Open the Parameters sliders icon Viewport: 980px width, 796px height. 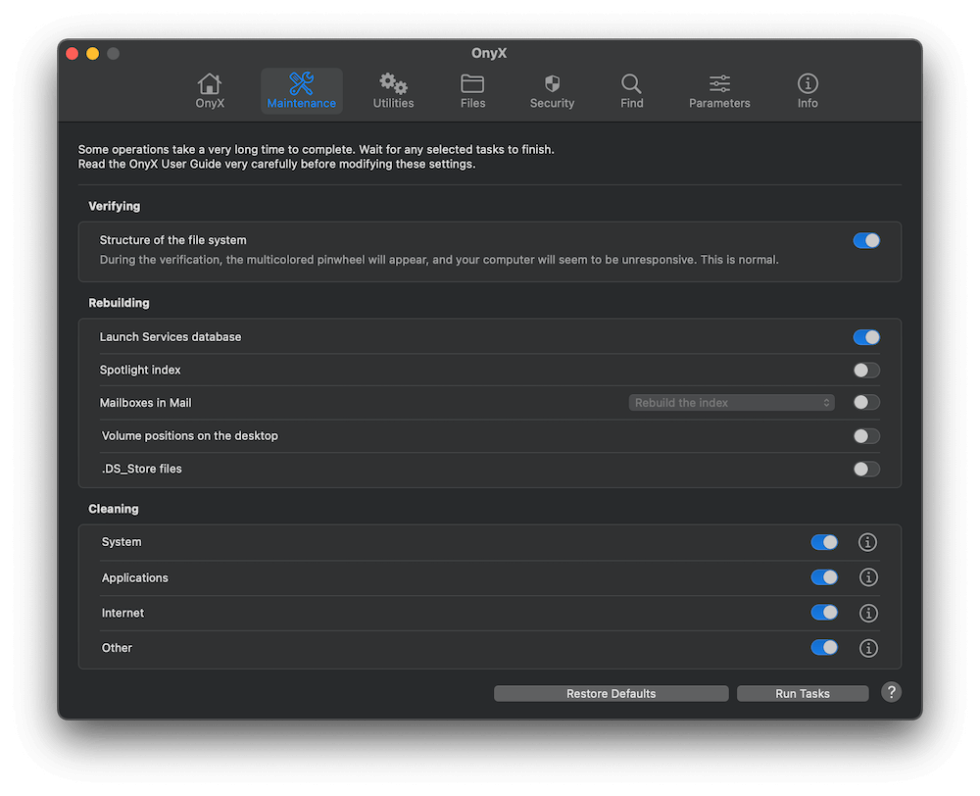[x=719, y=90]
